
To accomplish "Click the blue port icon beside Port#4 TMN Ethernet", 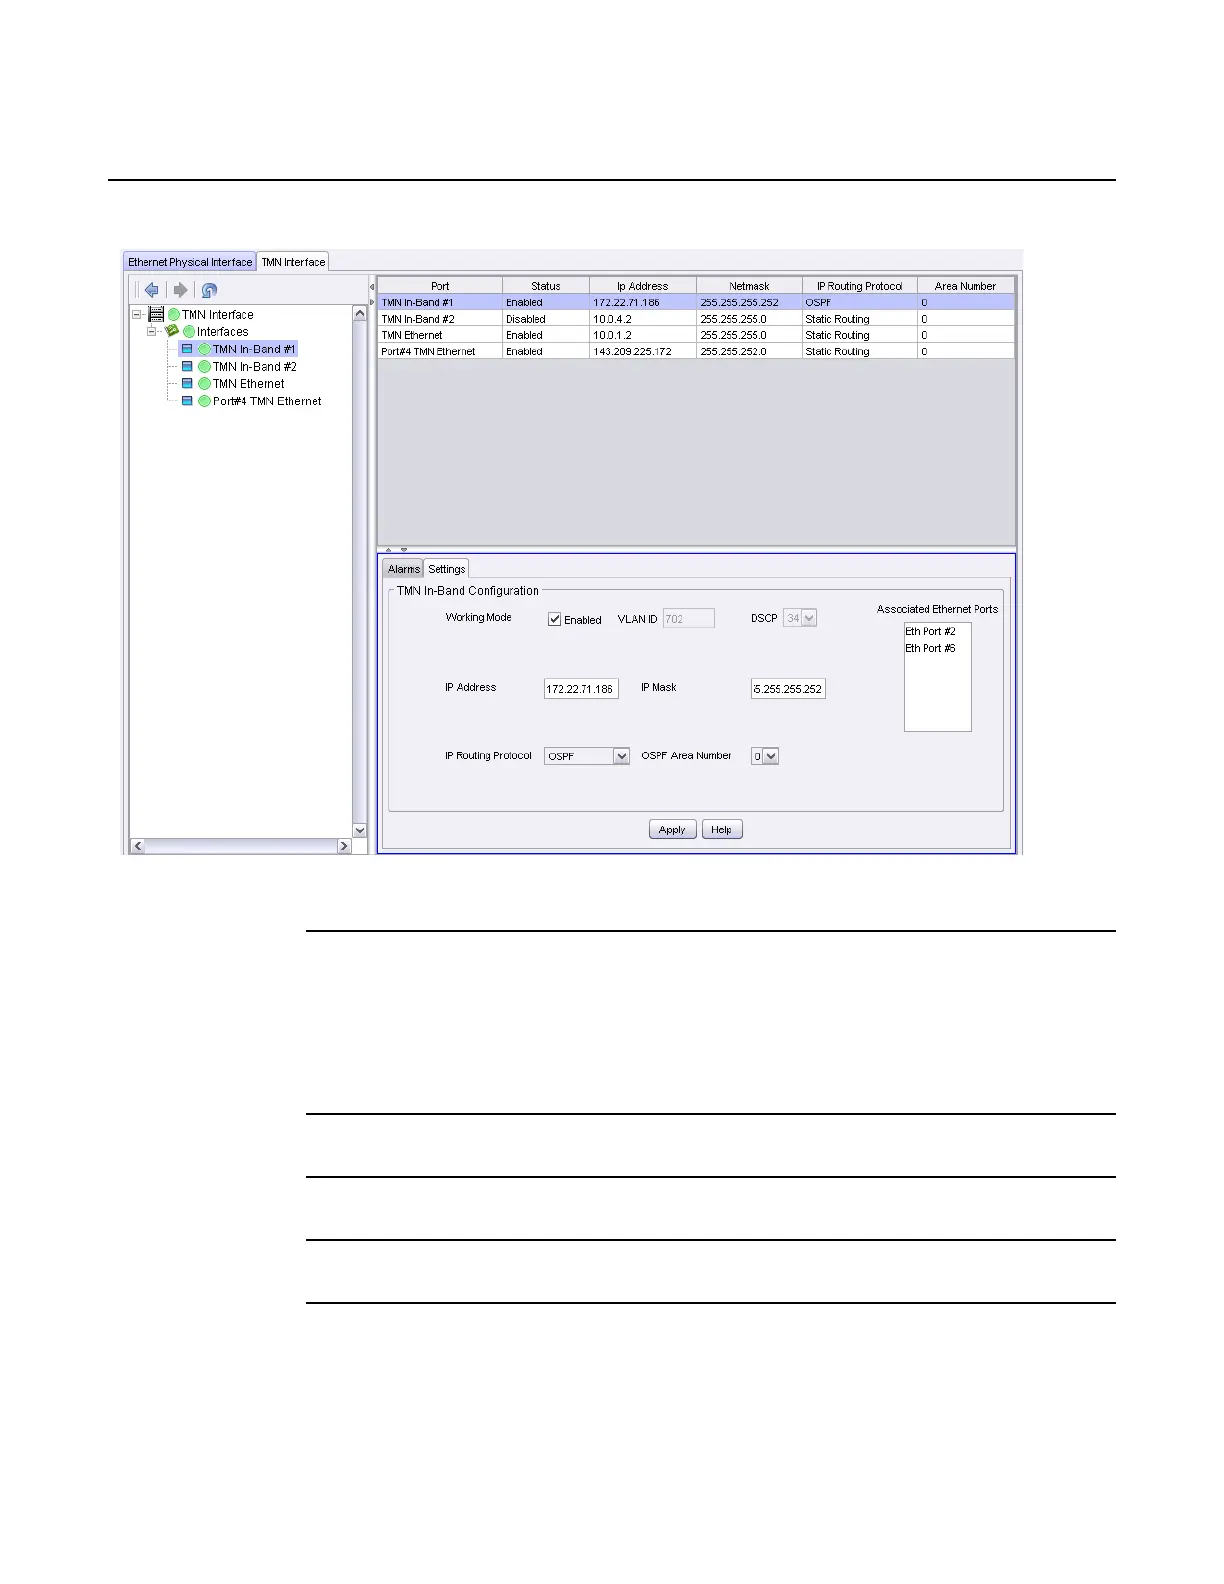I will pyautogui.click(x=187, y=401).
